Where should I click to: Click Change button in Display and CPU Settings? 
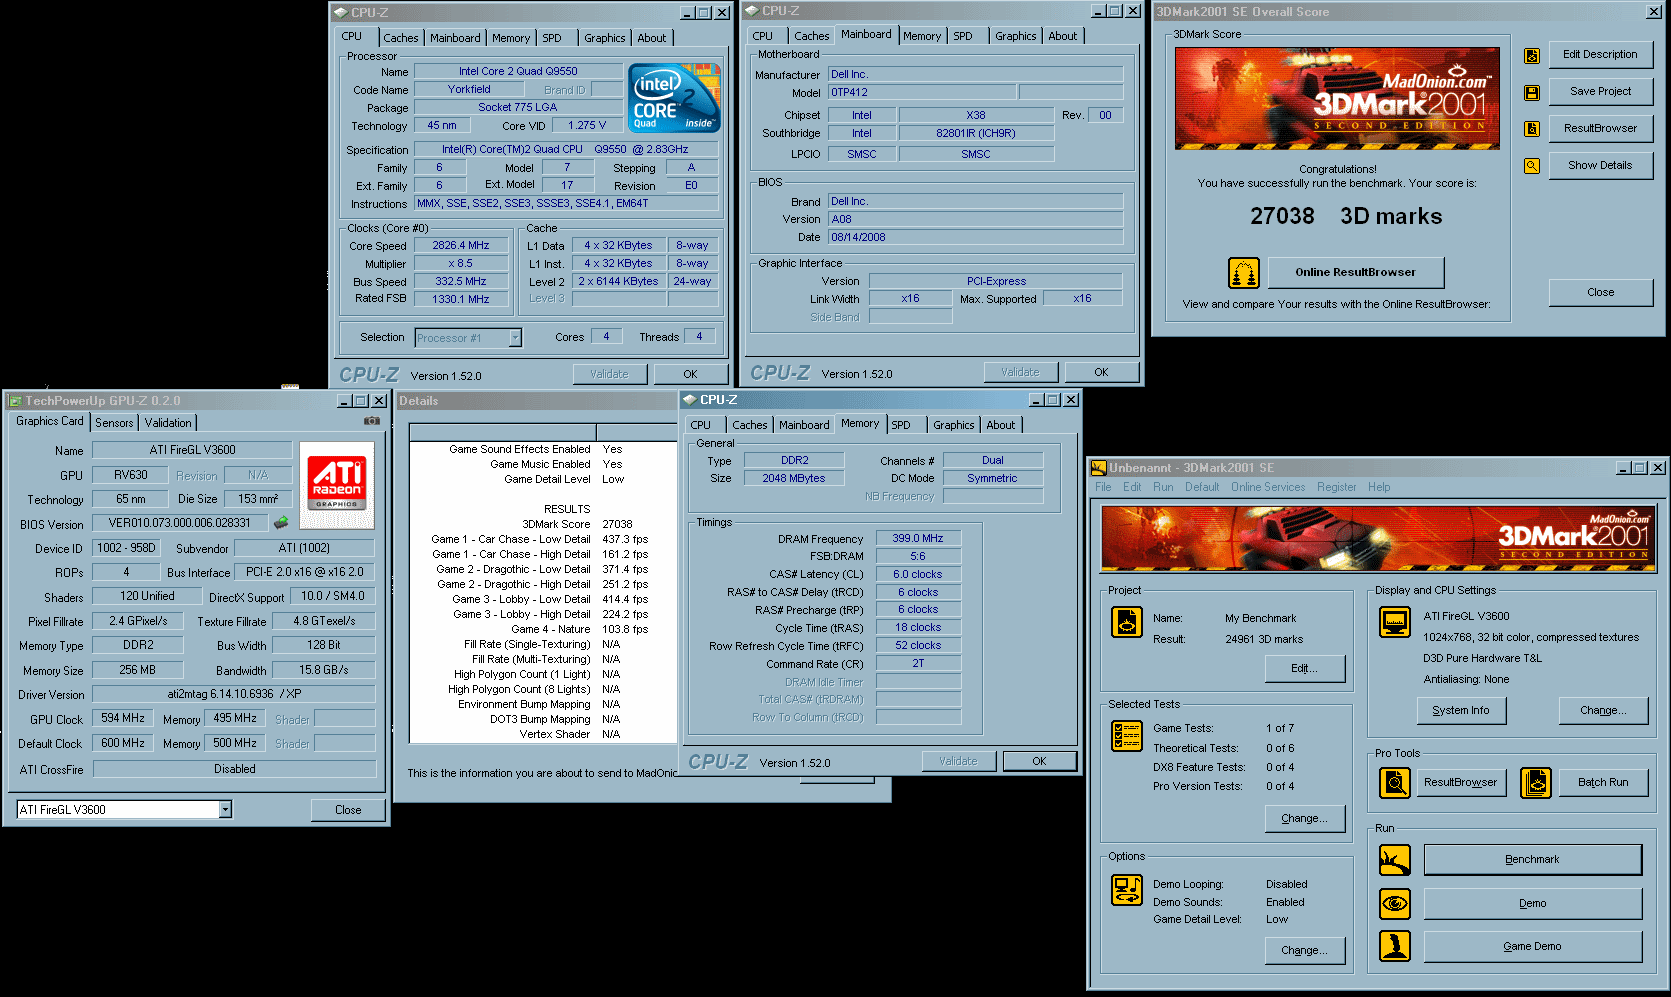(1603, 711)
